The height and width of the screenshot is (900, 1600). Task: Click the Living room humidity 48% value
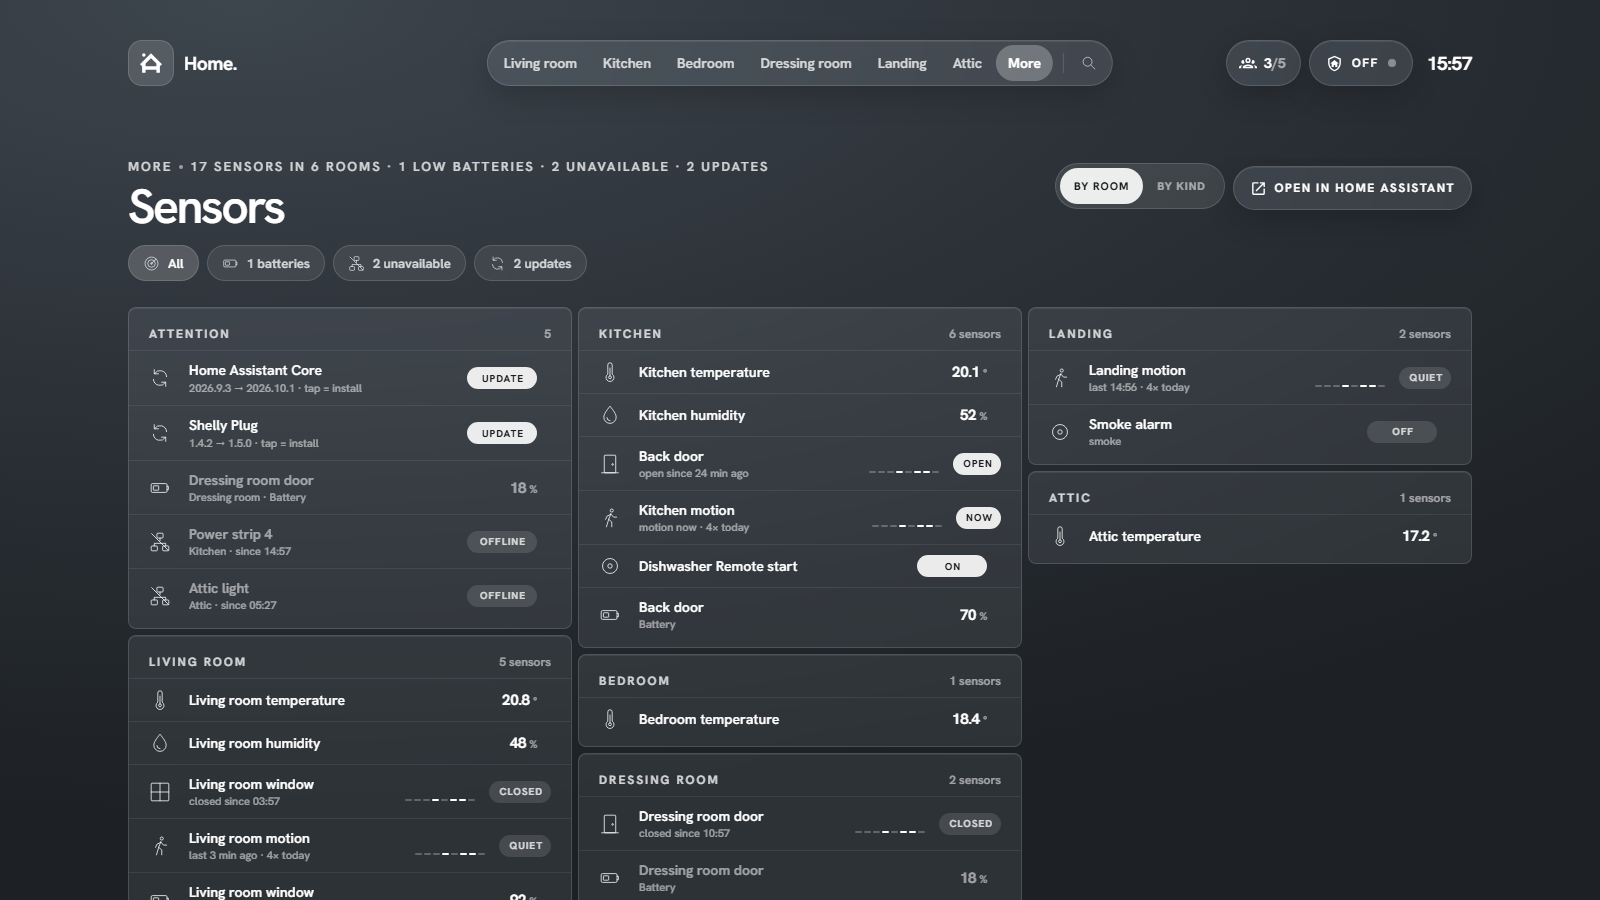coord(523,743)
